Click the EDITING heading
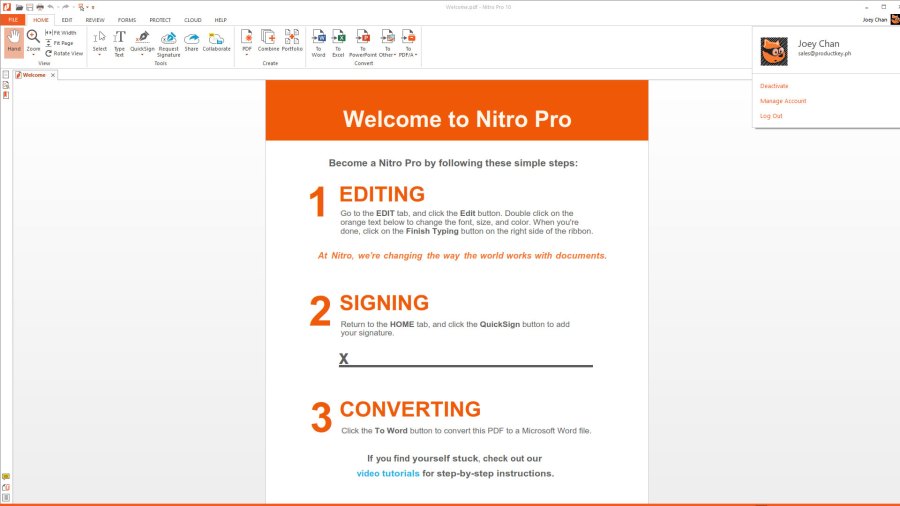Viewport: 900px width, 506px height. (x=382, y=194)
